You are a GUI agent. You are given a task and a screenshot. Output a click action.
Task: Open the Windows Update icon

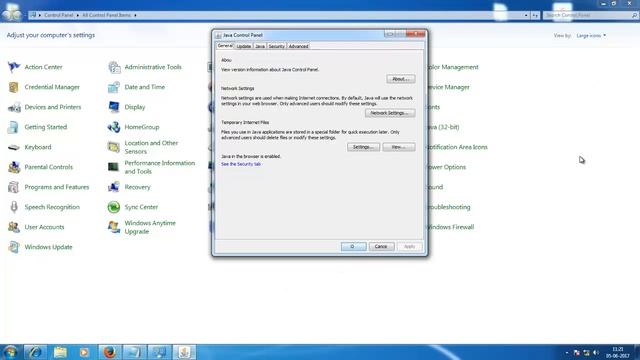14,247
